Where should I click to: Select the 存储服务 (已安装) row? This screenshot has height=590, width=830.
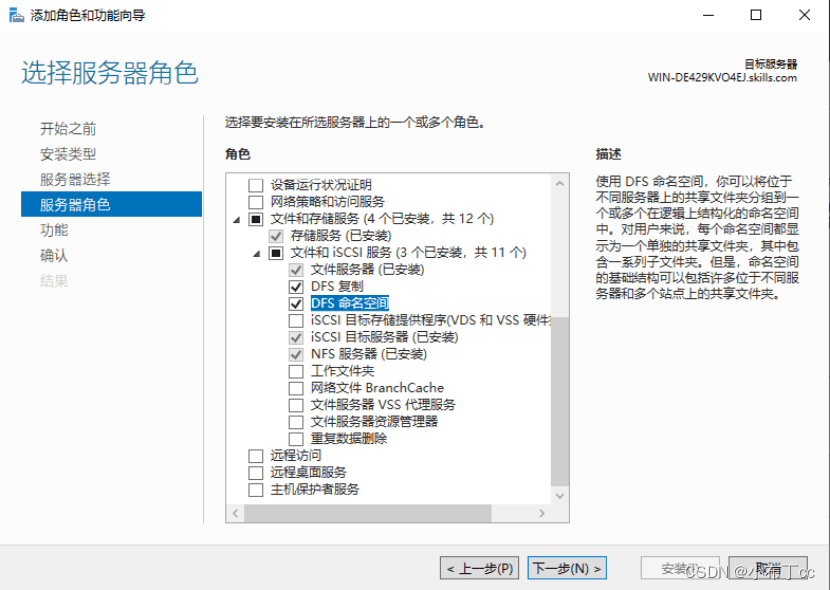tap(341, 236)
